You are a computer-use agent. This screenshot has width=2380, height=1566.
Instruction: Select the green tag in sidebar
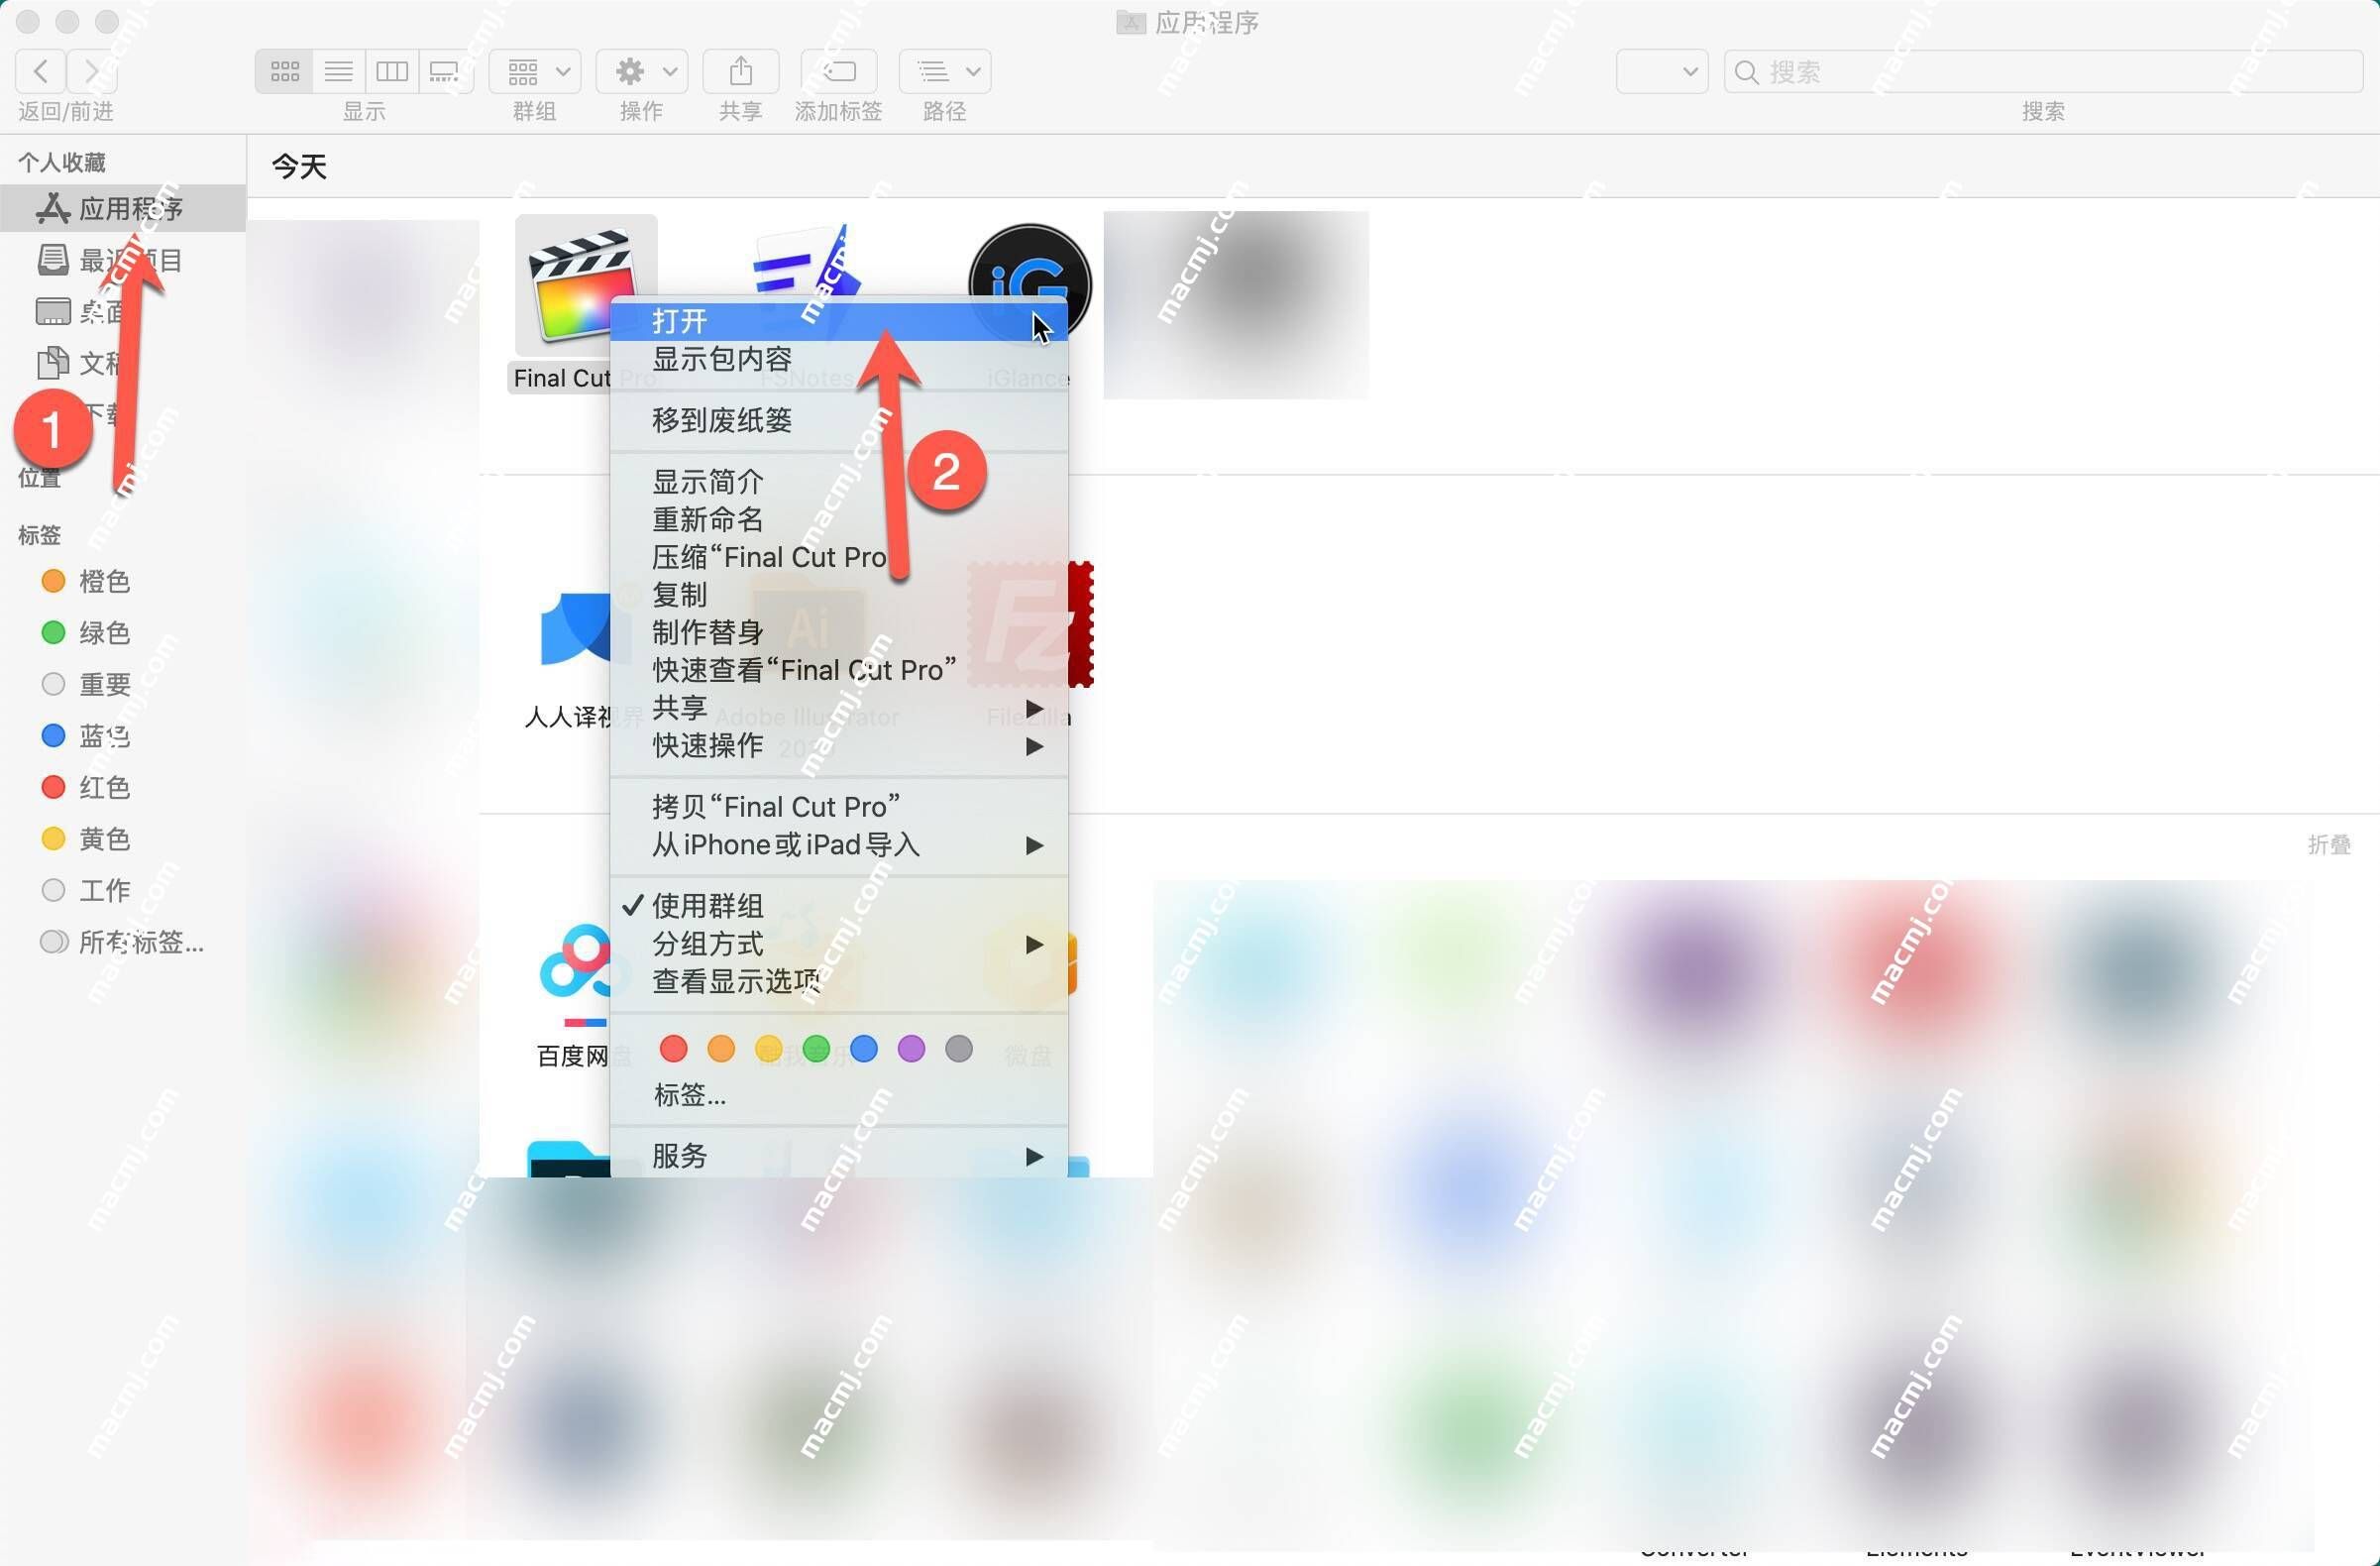[x=123, y=633]
